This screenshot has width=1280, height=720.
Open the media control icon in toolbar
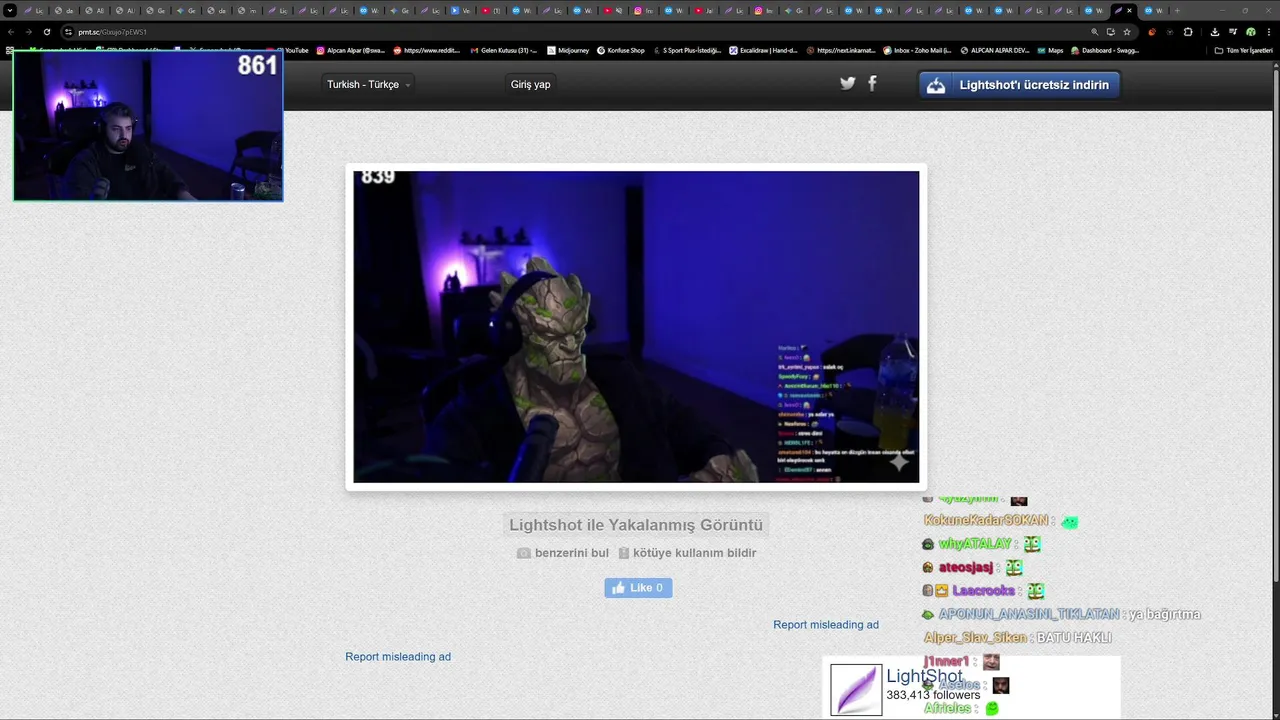1232,32
